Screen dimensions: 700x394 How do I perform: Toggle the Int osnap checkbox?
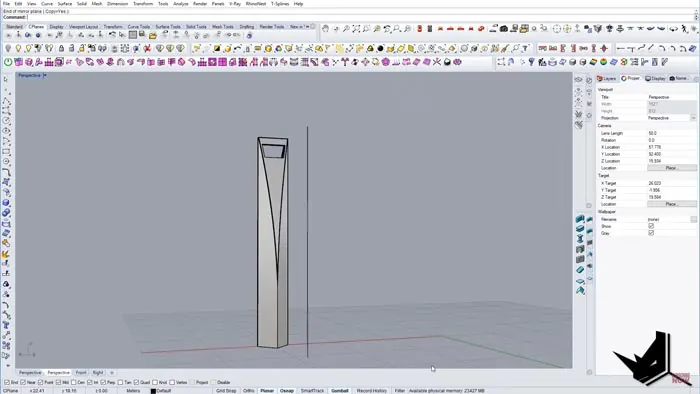tap(90, 382)
